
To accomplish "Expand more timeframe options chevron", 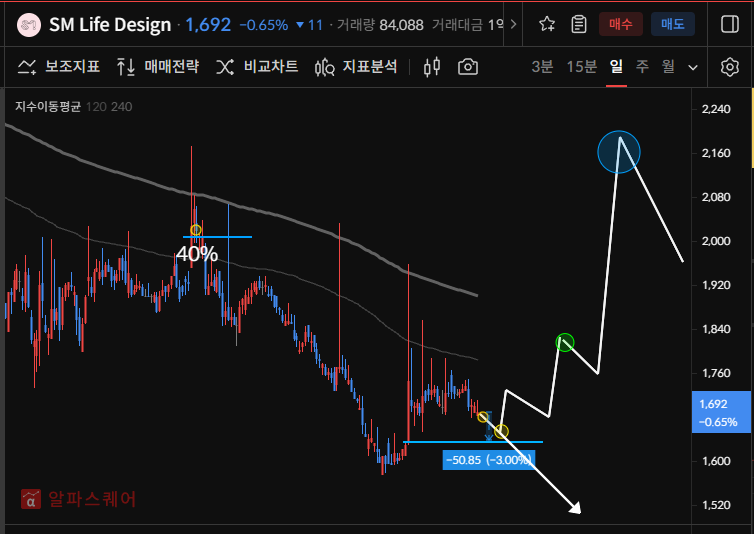I will tap(693, 67).
